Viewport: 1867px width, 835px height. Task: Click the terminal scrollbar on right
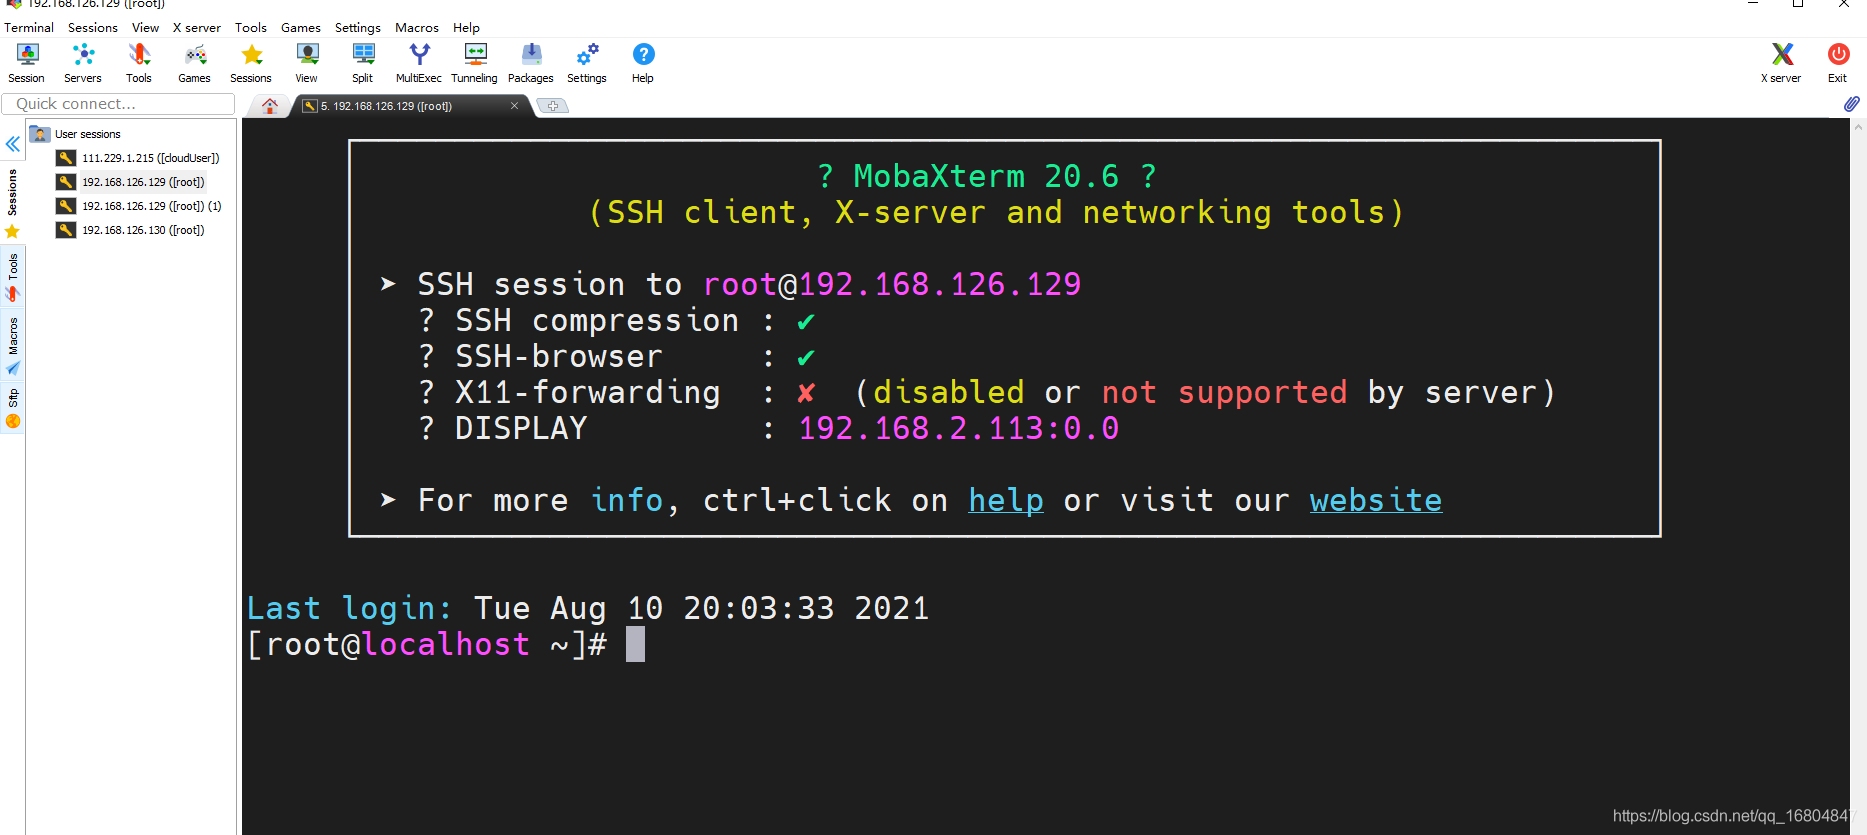(1859, 476)
